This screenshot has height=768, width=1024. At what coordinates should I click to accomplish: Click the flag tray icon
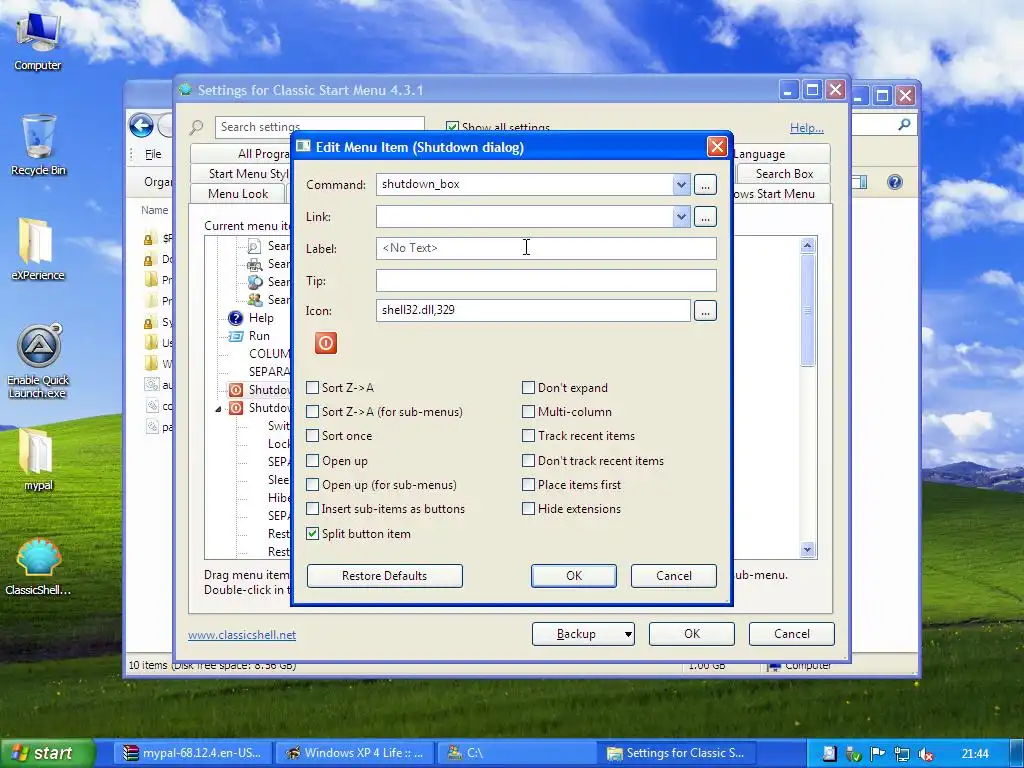click(877, 754)
